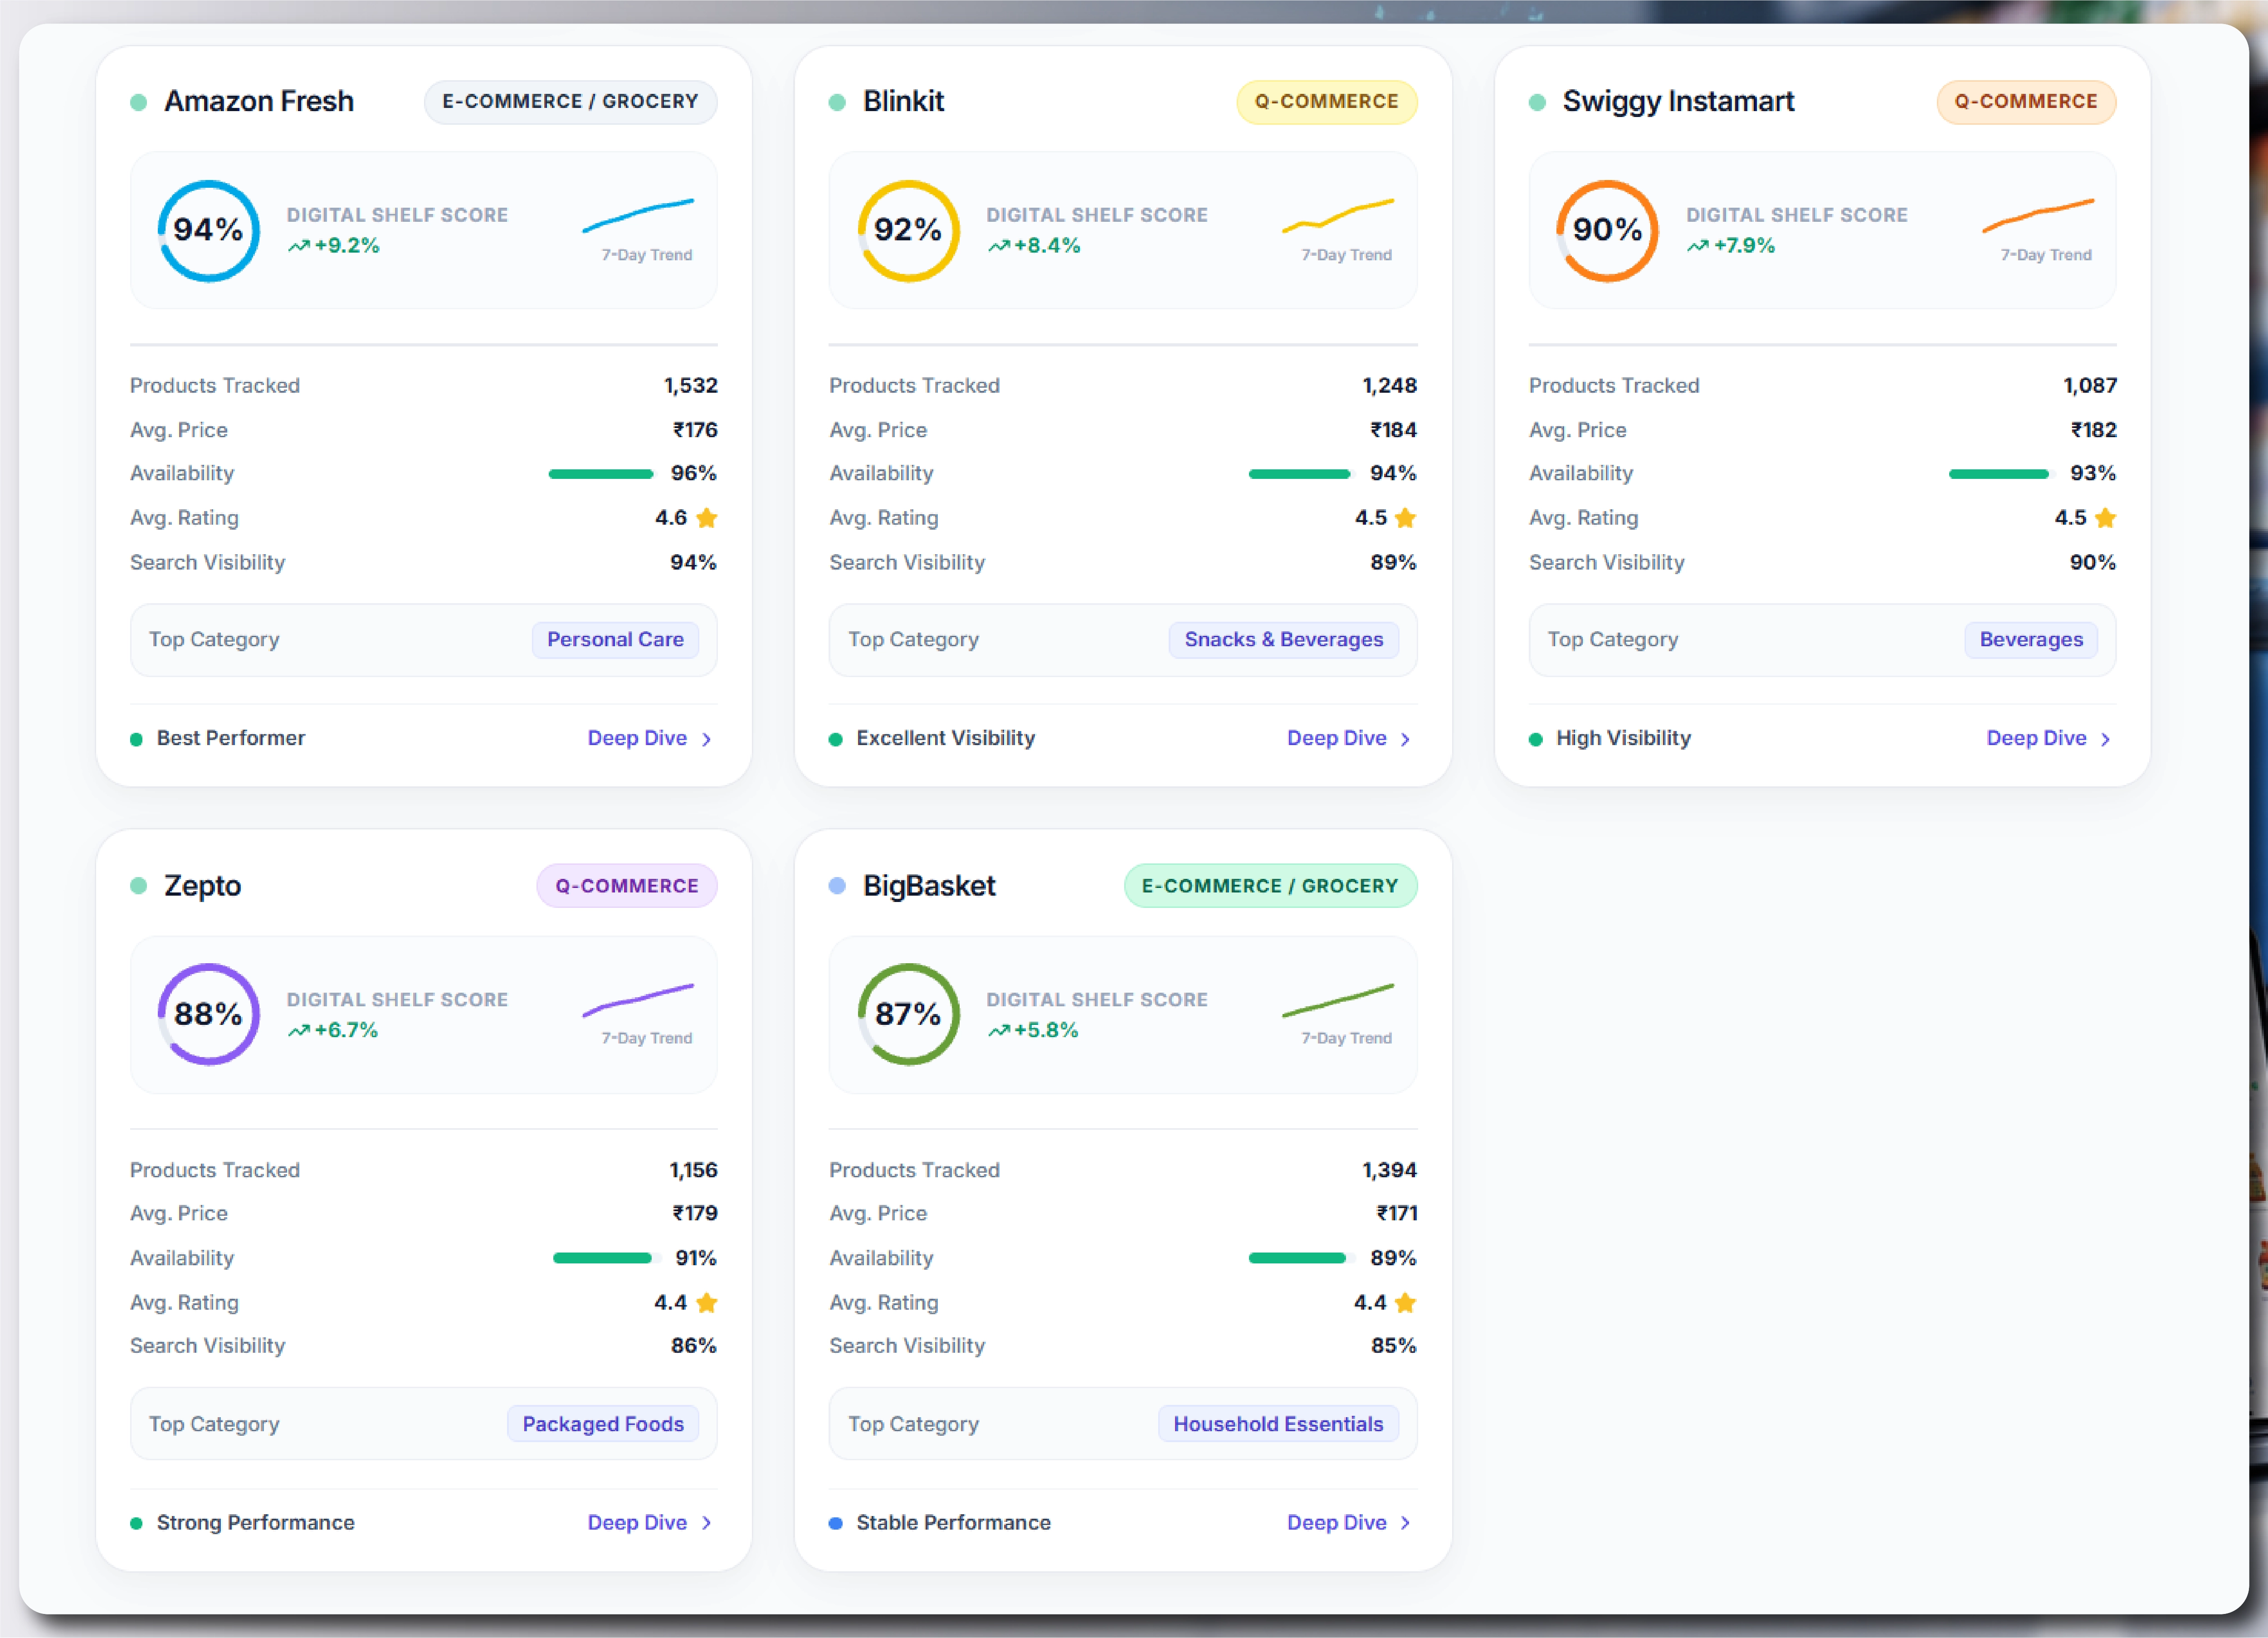Click Search Visibility value 90%

(2093, 562)
